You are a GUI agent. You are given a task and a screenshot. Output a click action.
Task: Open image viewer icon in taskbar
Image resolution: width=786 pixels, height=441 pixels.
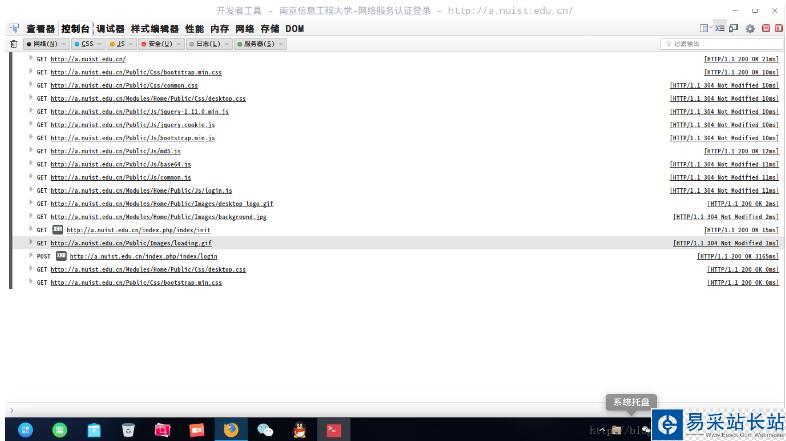point(162,430)
